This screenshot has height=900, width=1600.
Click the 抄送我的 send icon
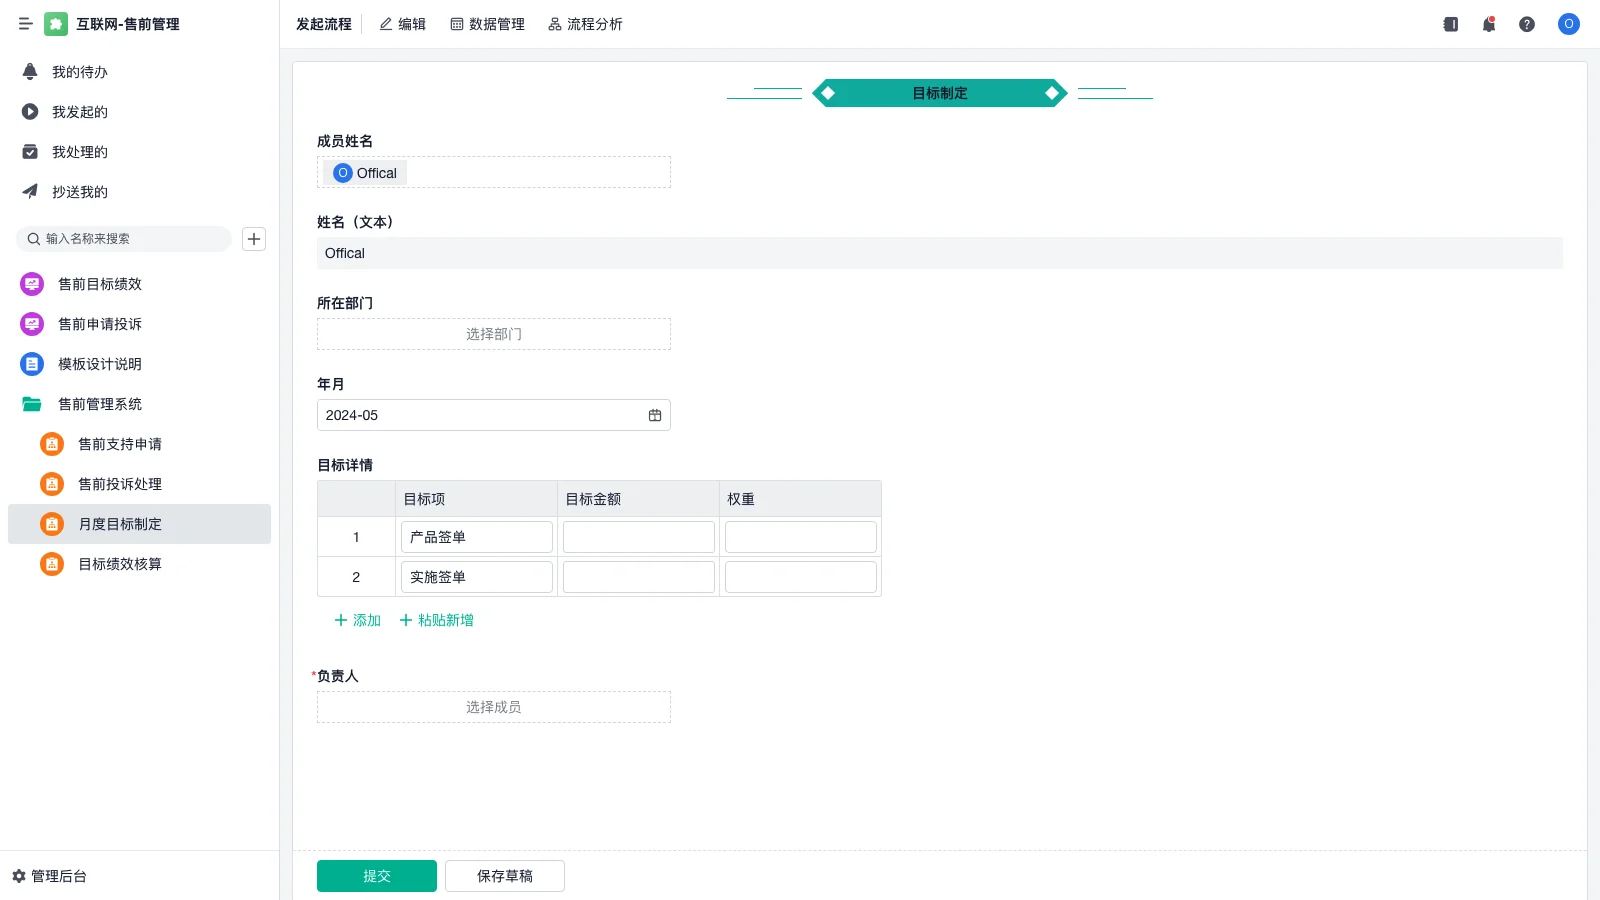29,191
